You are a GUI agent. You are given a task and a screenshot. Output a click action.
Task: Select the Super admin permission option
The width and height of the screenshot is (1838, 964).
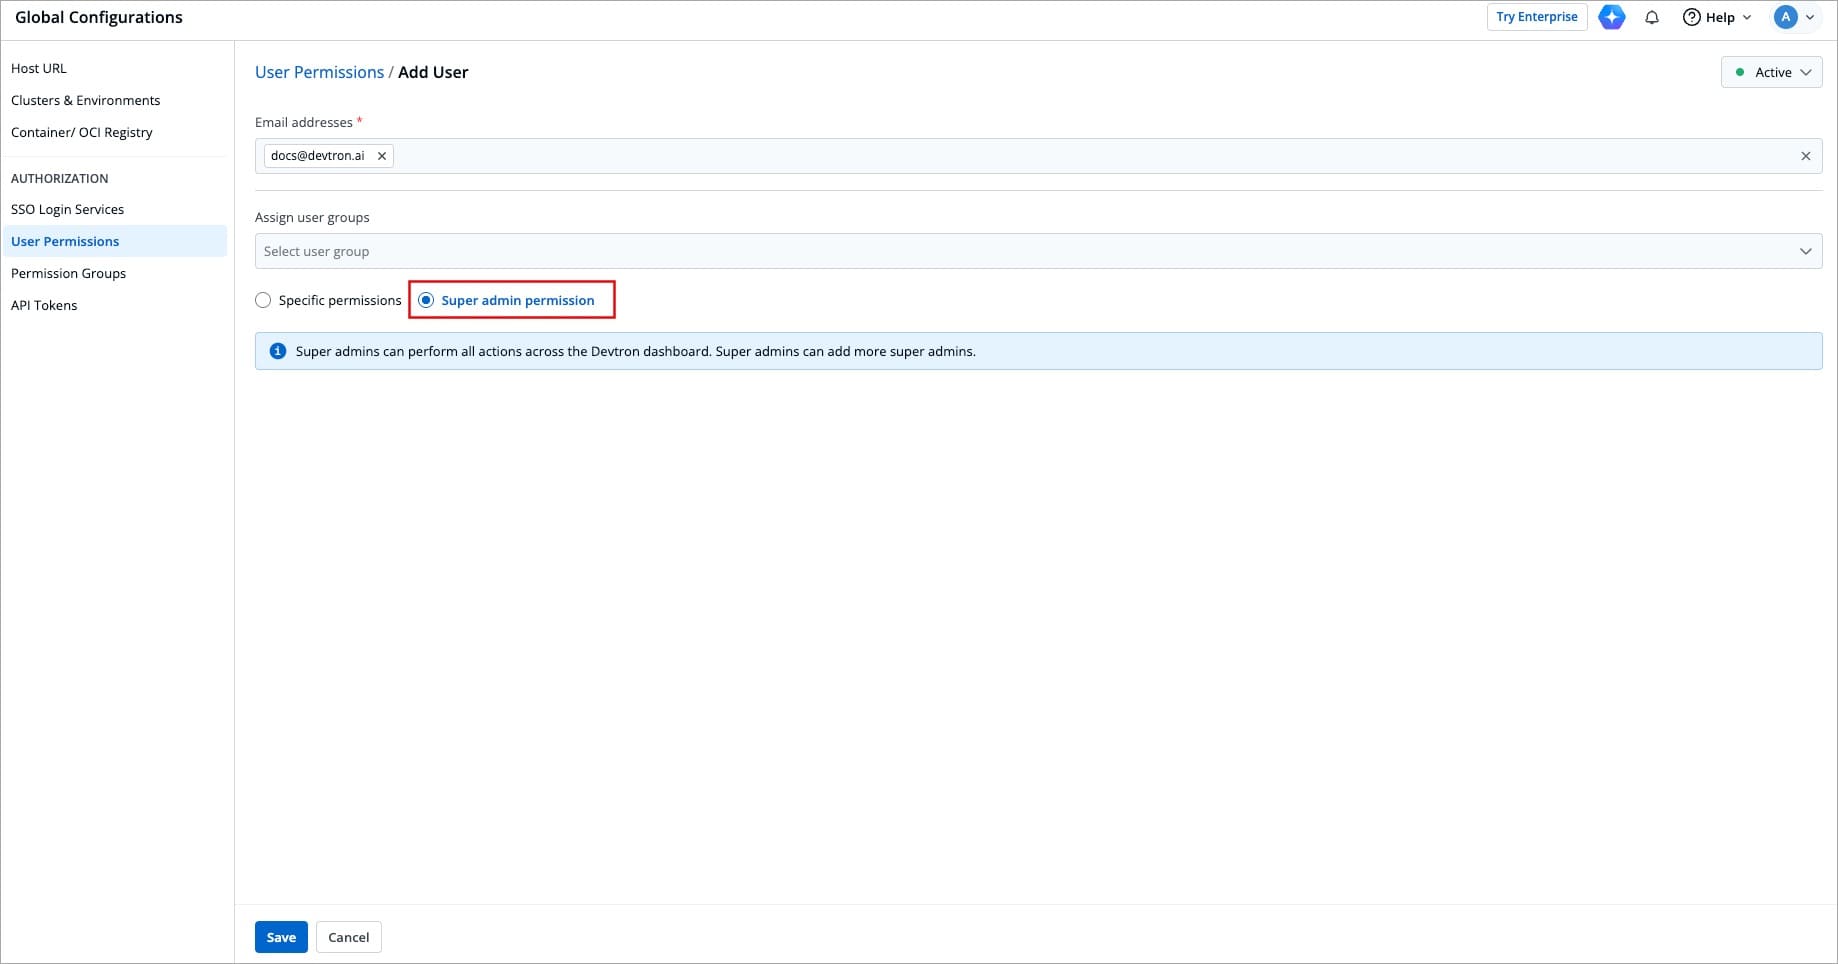tap(426, 300)
